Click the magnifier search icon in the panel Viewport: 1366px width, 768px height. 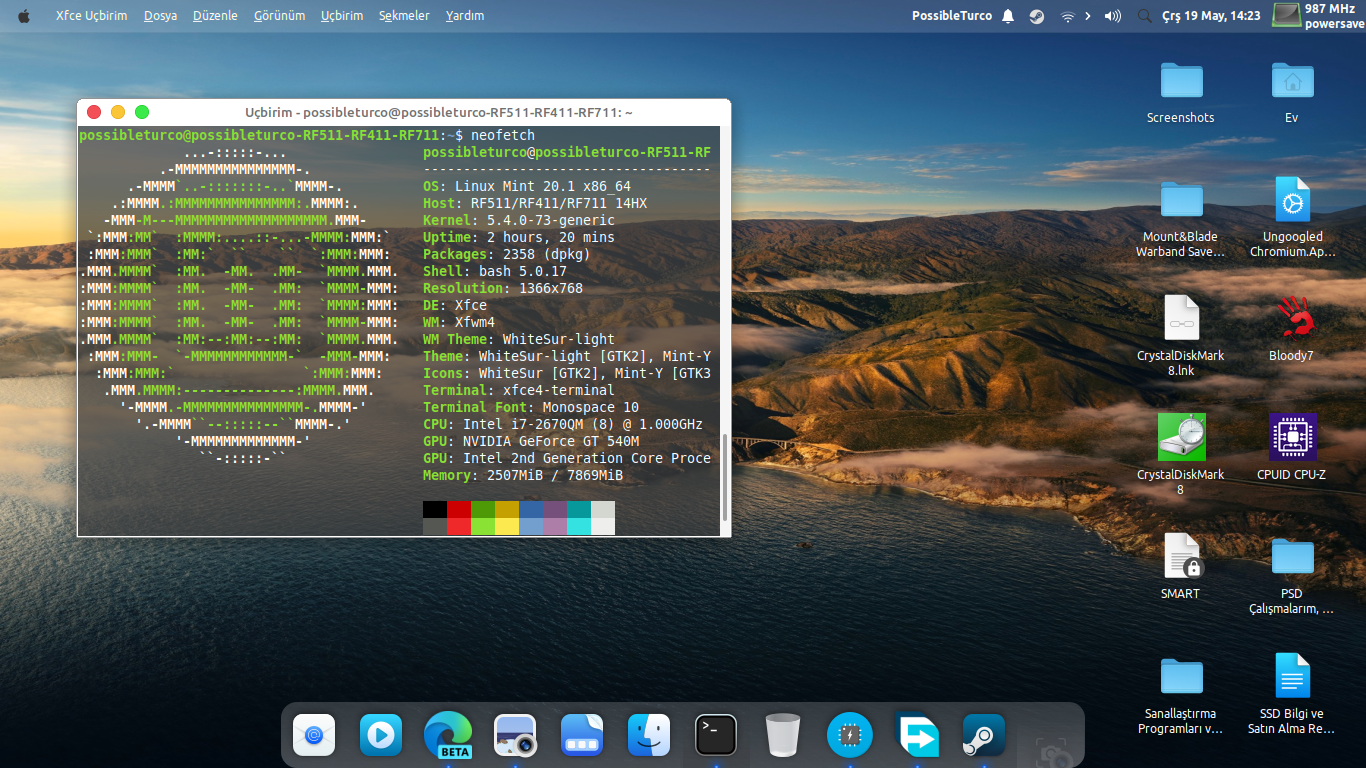point(1145,16)
